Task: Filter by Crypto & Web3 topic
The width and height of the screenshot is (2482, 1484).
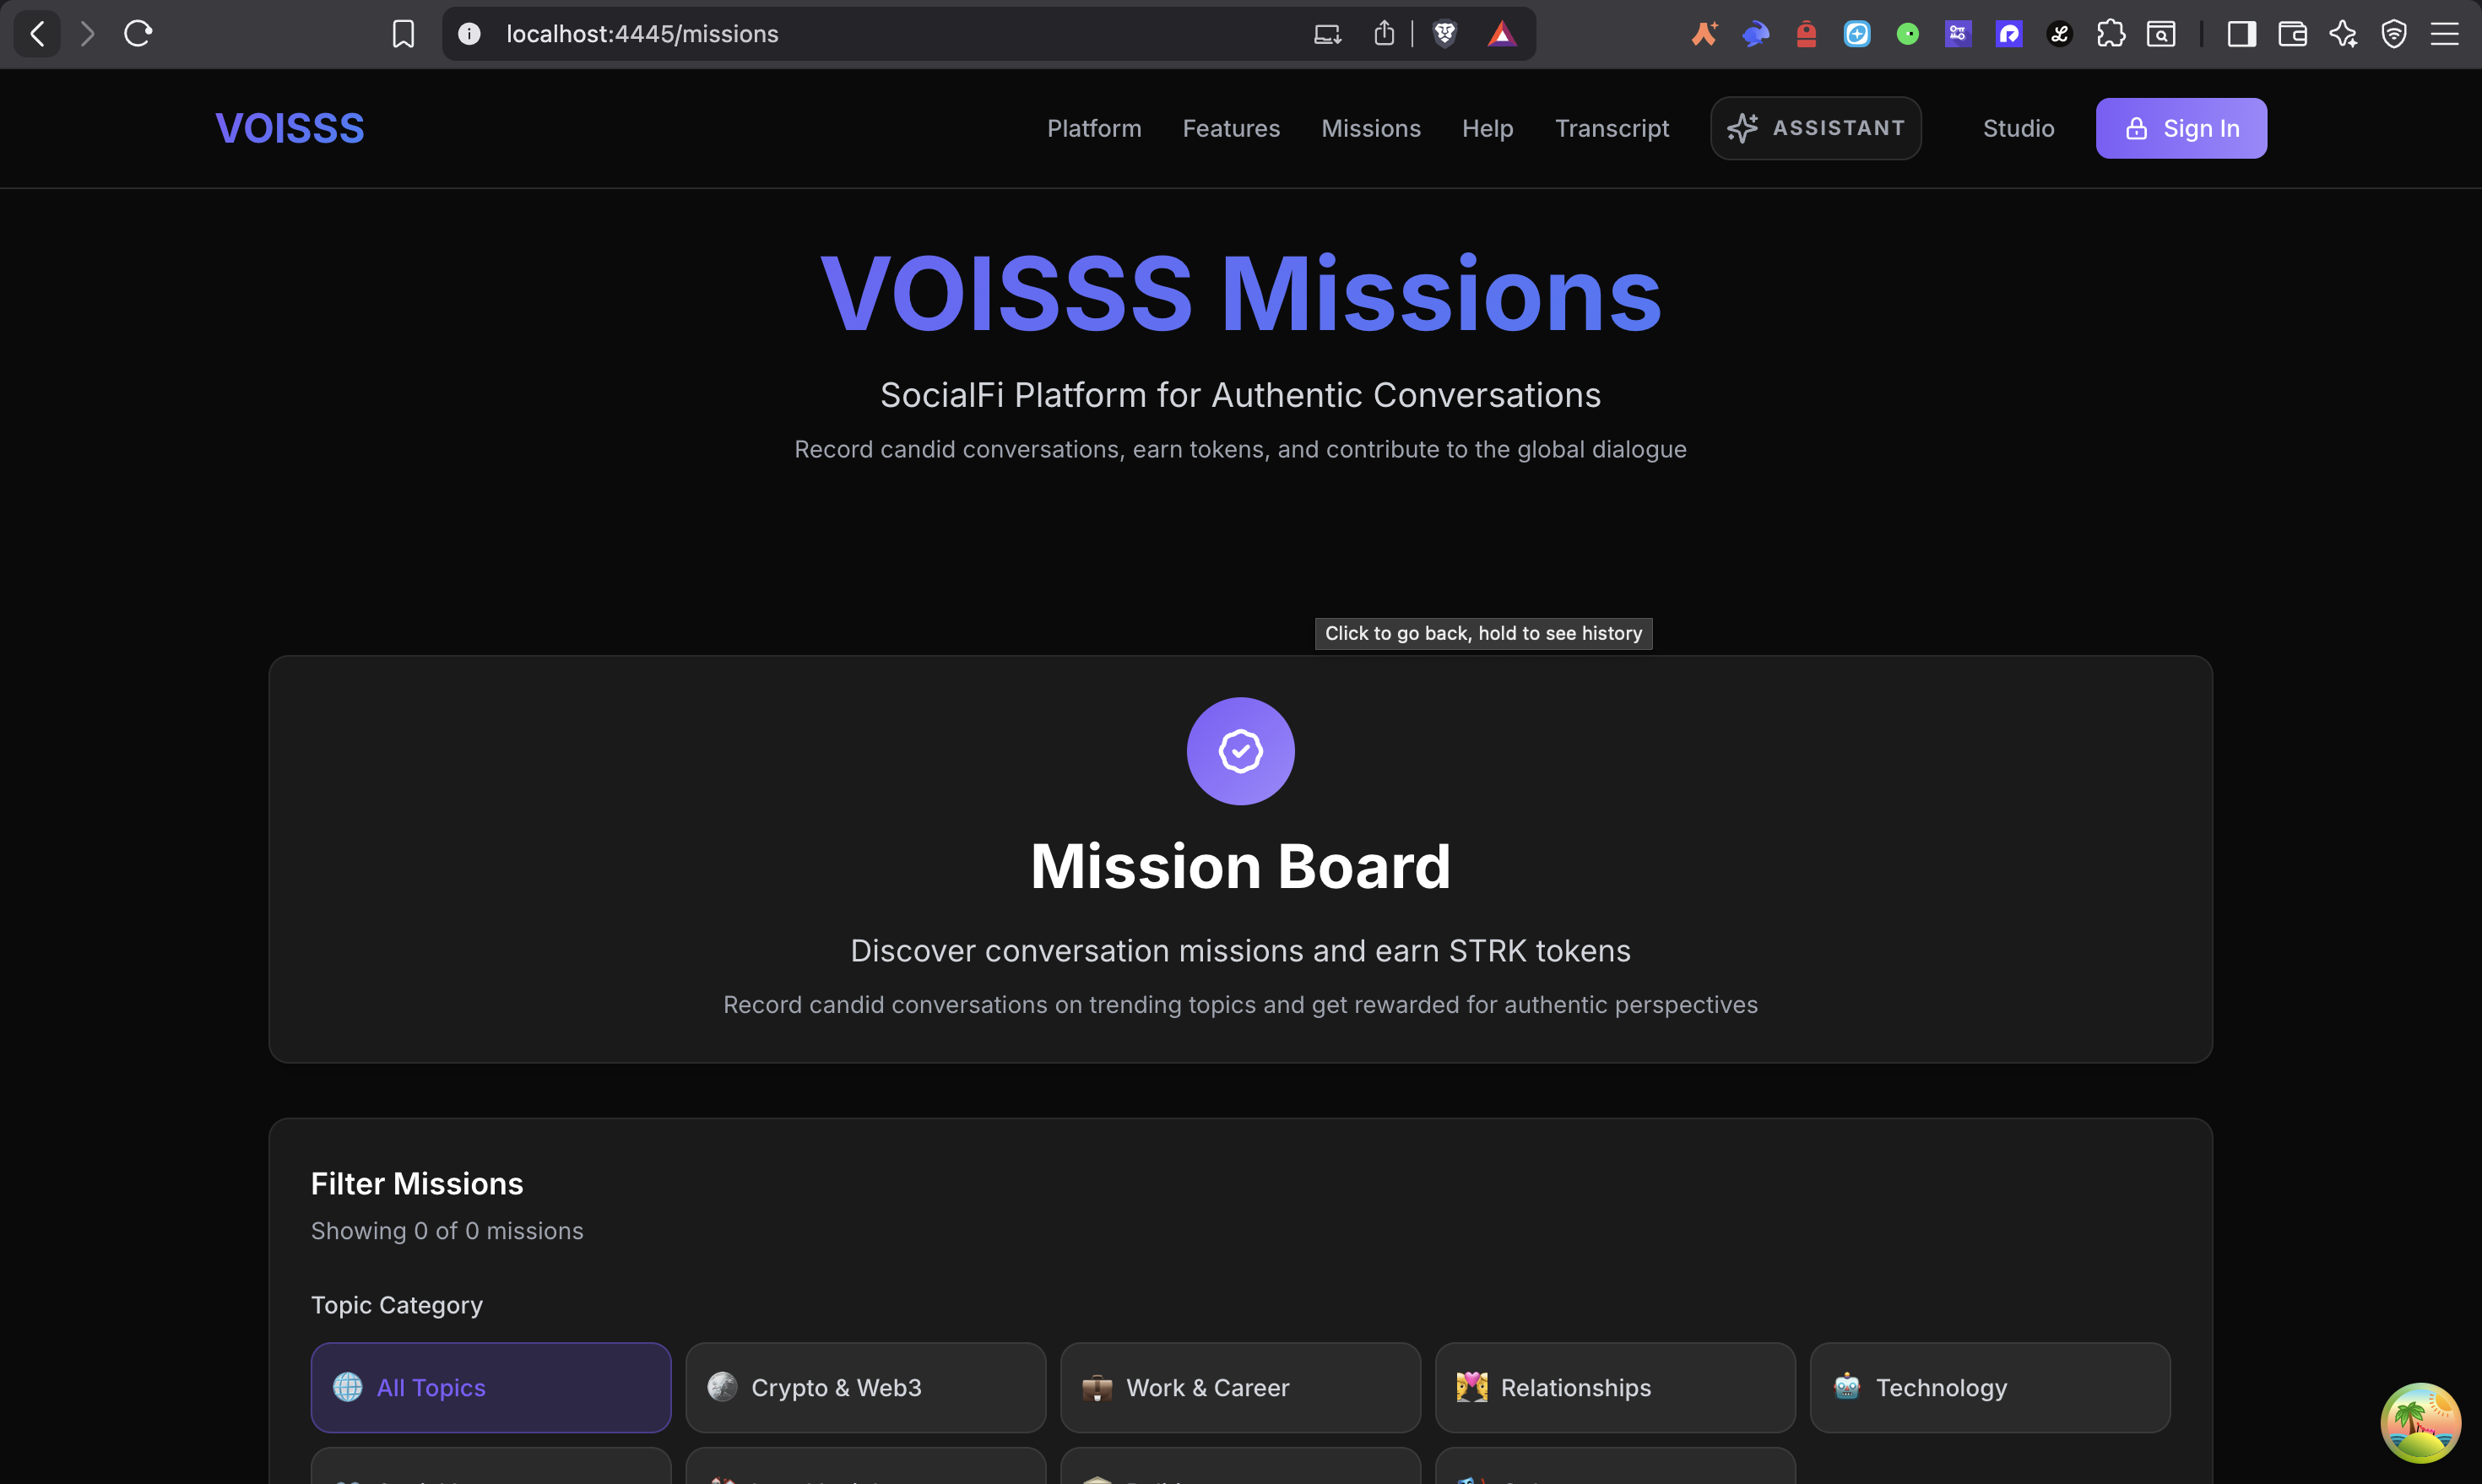Action: (865, 1387)
